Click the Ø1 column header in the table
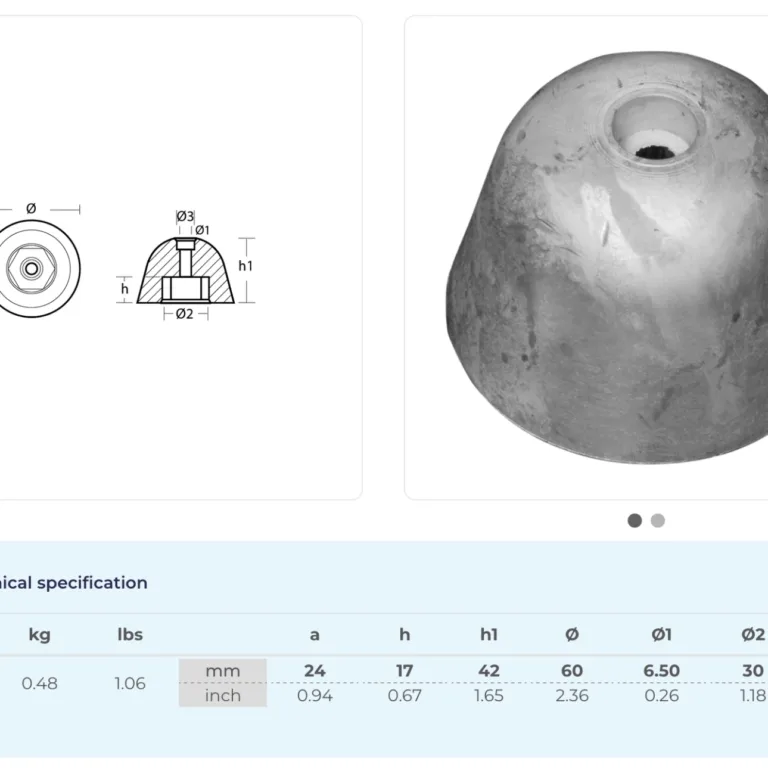This screenshot has height=768, width=768. tap(661, 635)
